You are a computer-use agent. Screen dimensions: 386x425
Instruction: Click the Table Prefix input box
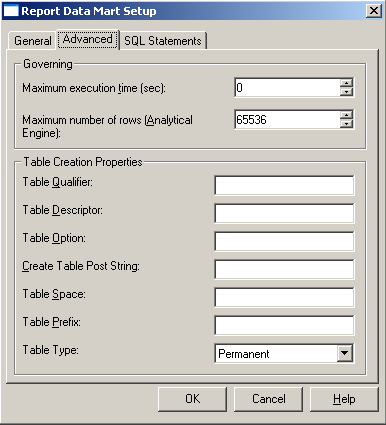pyautogui.click(x=284, y=325)
